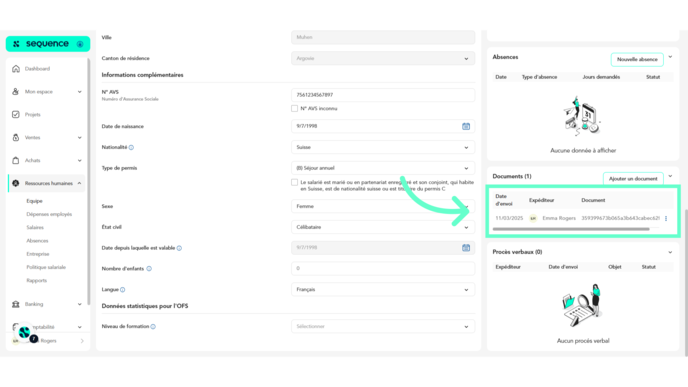Expand Achats menu chevron

tap(79, 160)
